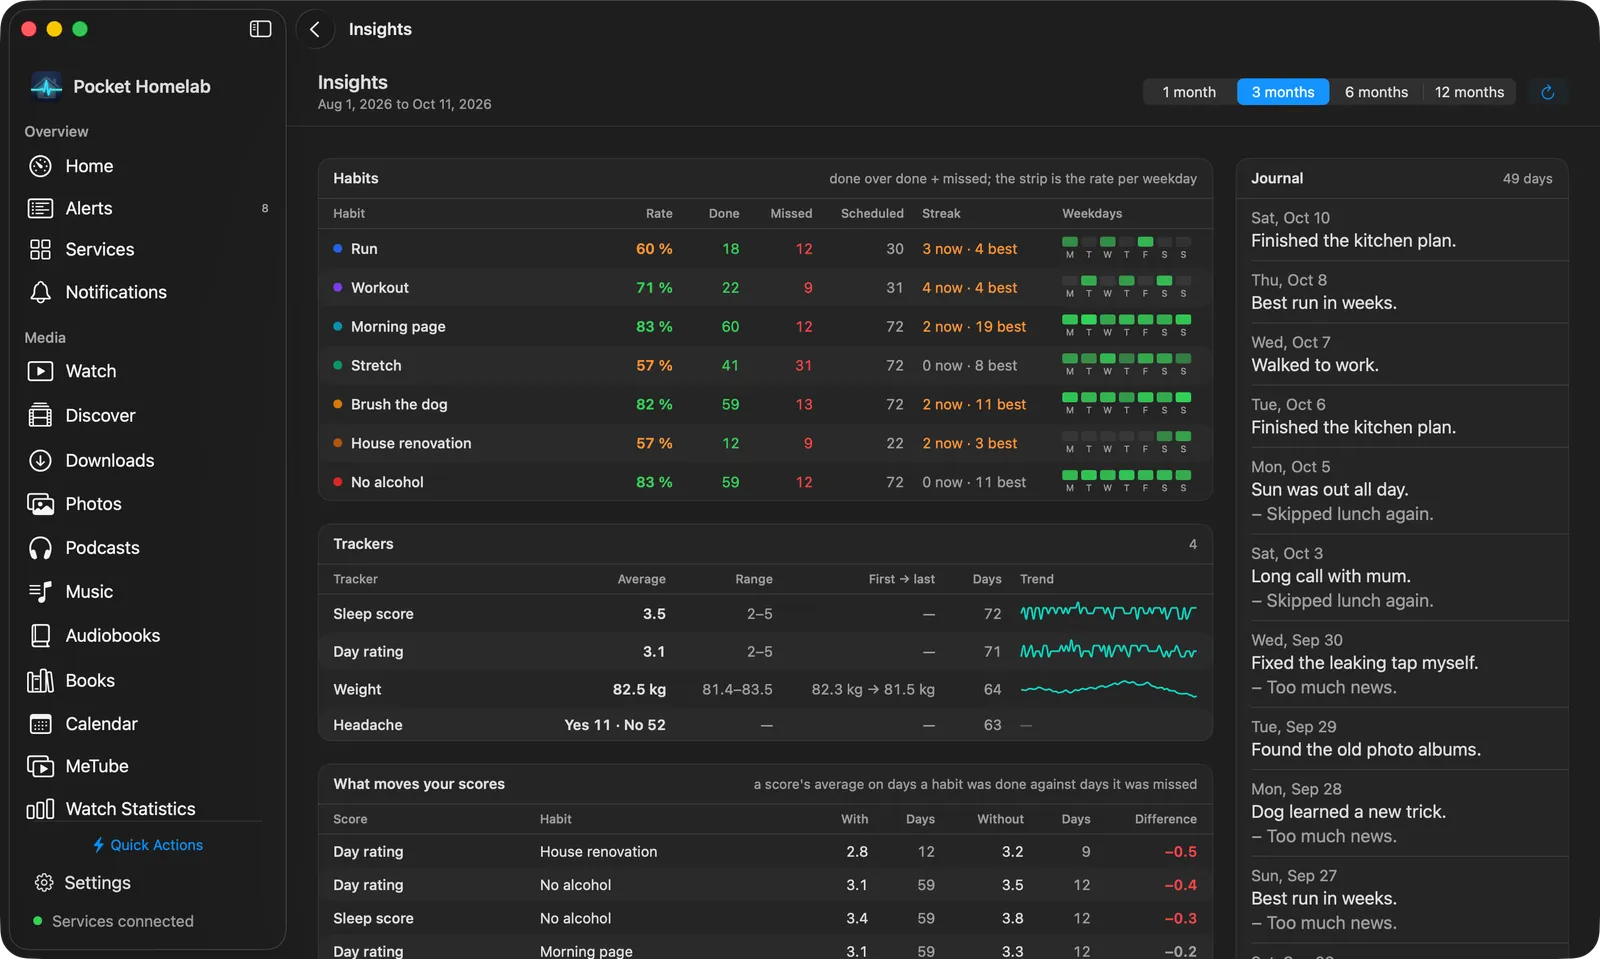Viewport: 1600px width, 959px height.
Task: Click the Alerts count badge 8
Action: click(x=265, y=208)
